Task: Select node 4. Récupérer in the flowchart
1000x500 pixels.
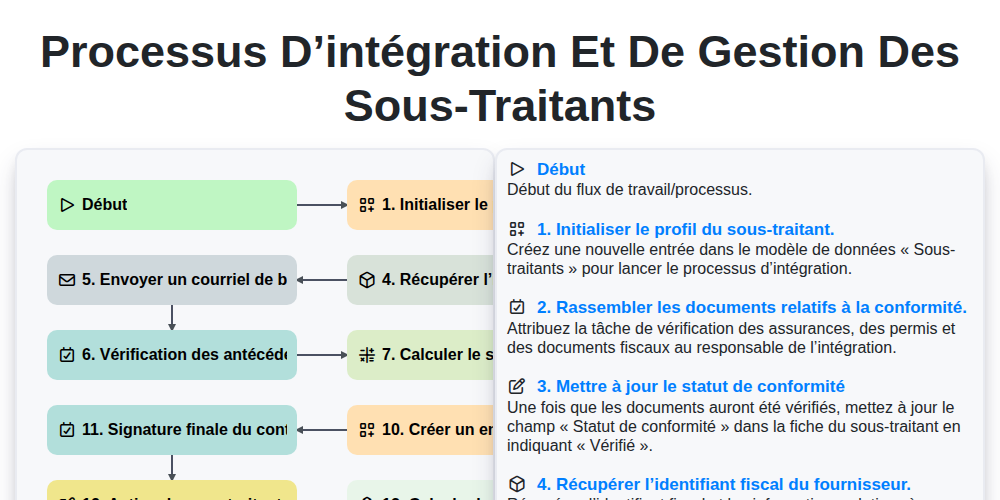Action: click(420, 280)
